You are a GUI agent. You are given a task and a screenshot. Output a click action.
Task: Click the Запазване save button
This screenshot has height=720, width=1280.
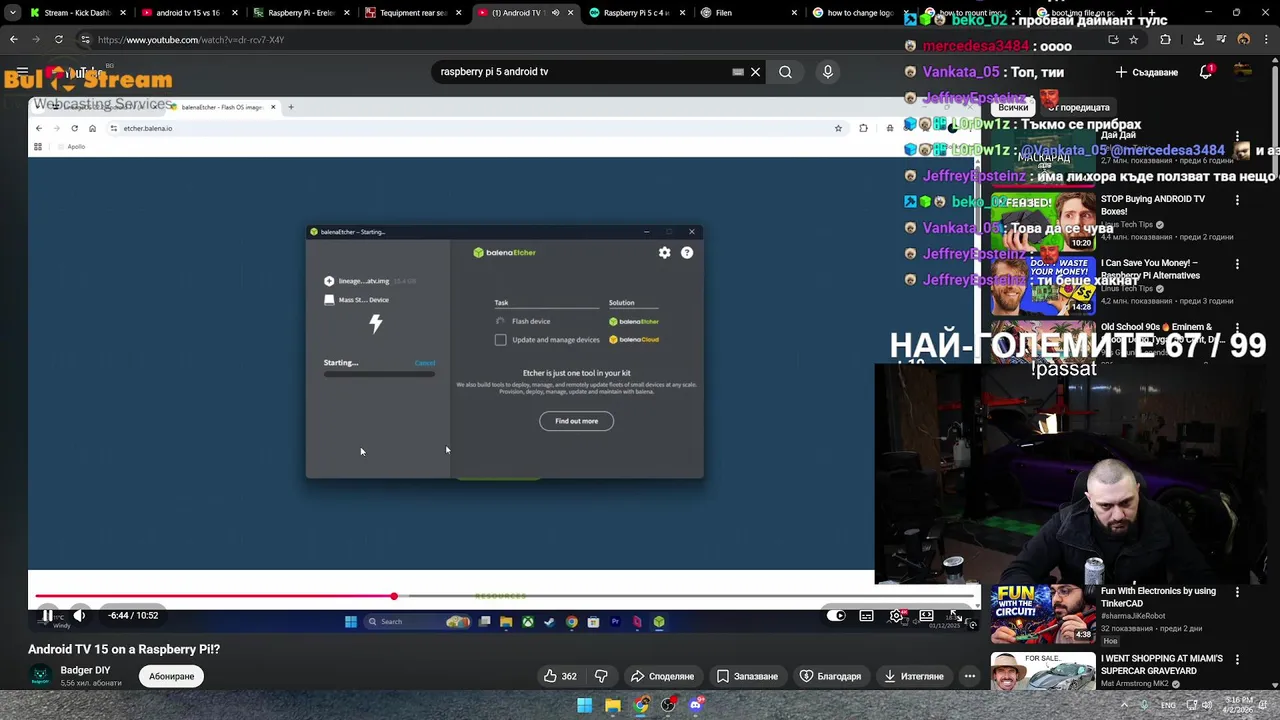(x=747, y=676)
